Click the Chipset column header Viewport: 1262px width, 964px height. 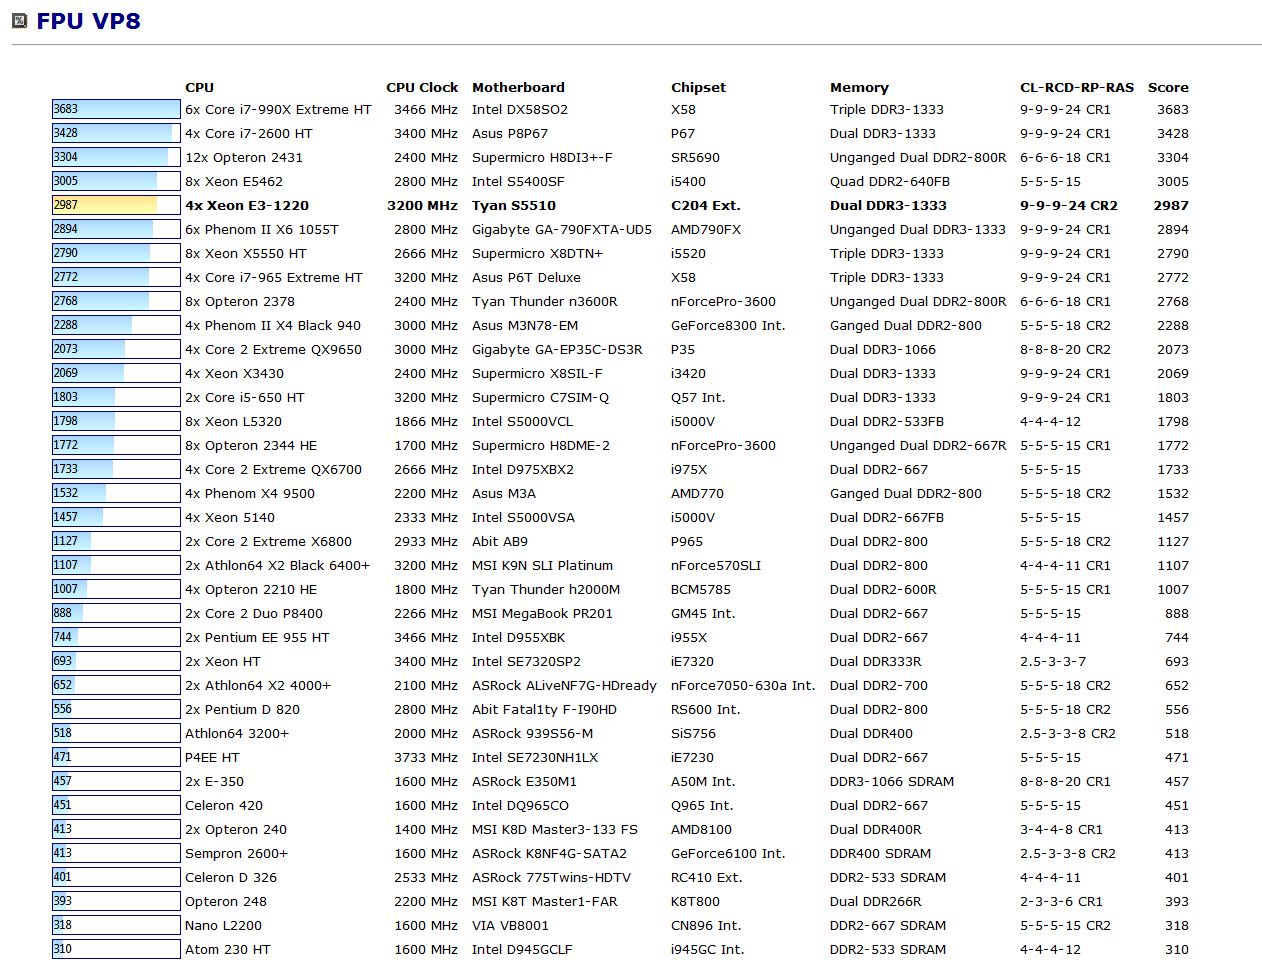pyautogui.click(x=698, y=87)
